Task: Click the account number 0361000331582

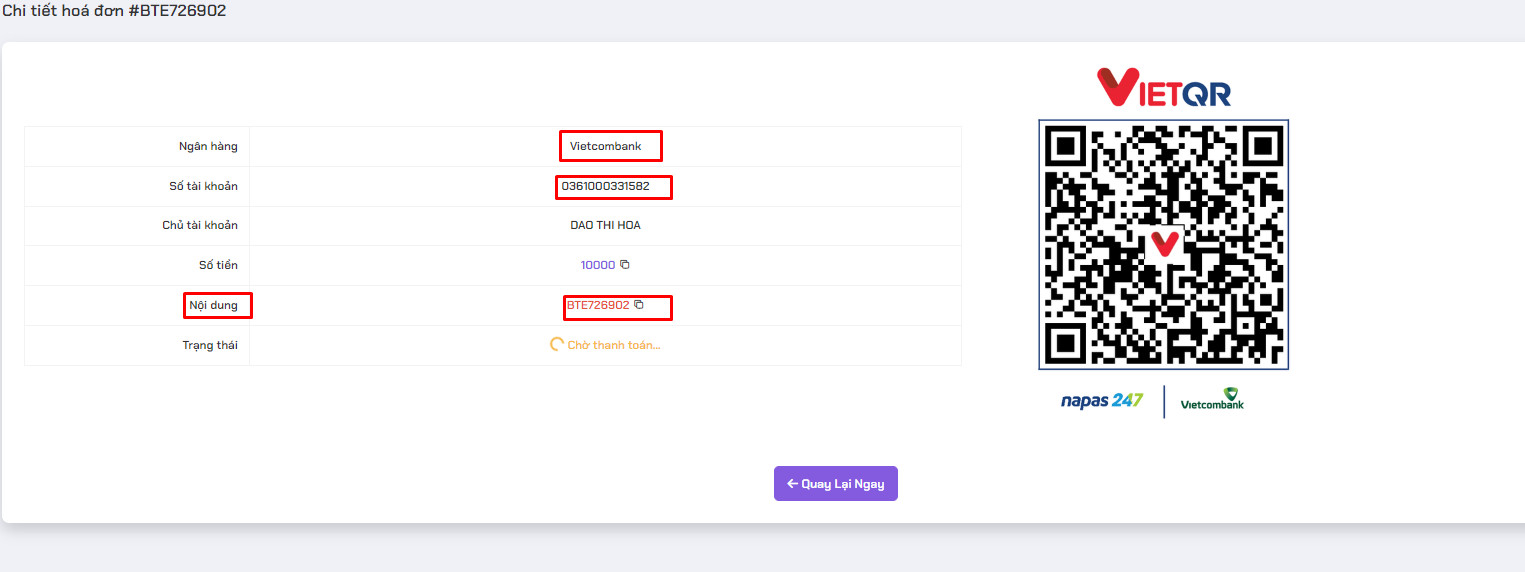Action: coord(605,186)
